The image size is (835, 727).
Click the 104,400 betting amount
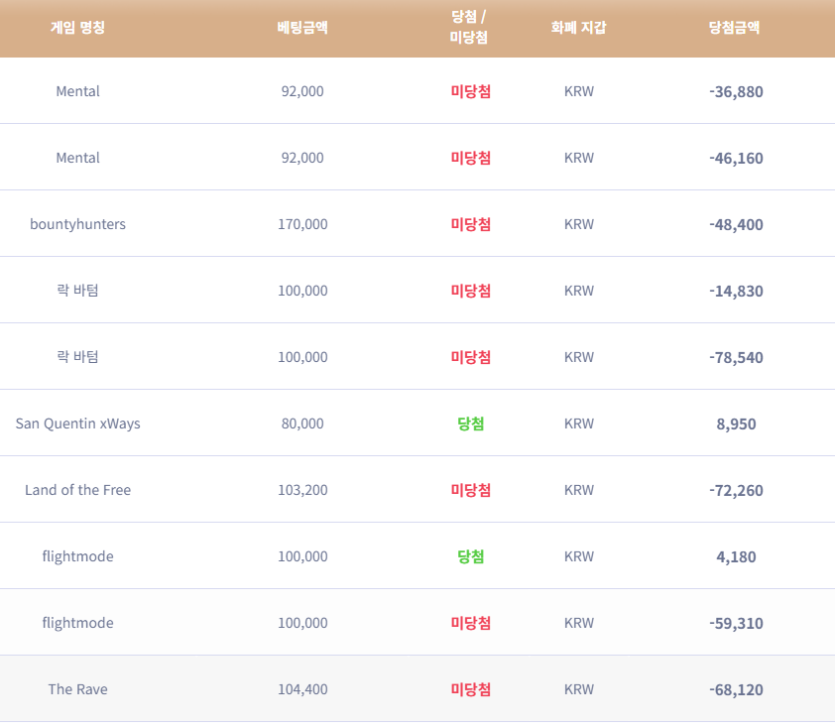[x=302, y=689]
